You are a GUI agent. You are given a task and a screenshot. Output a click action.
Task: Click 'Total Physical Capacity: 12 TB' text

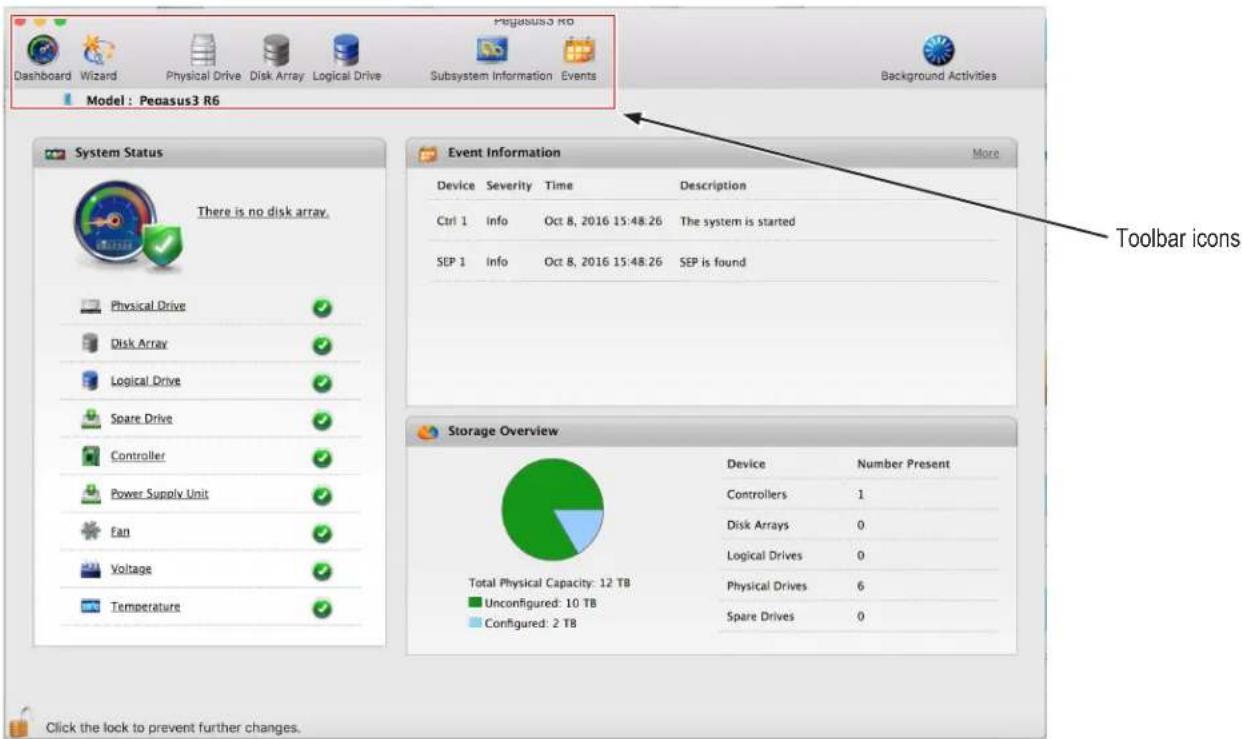click(x=550, y=583)
